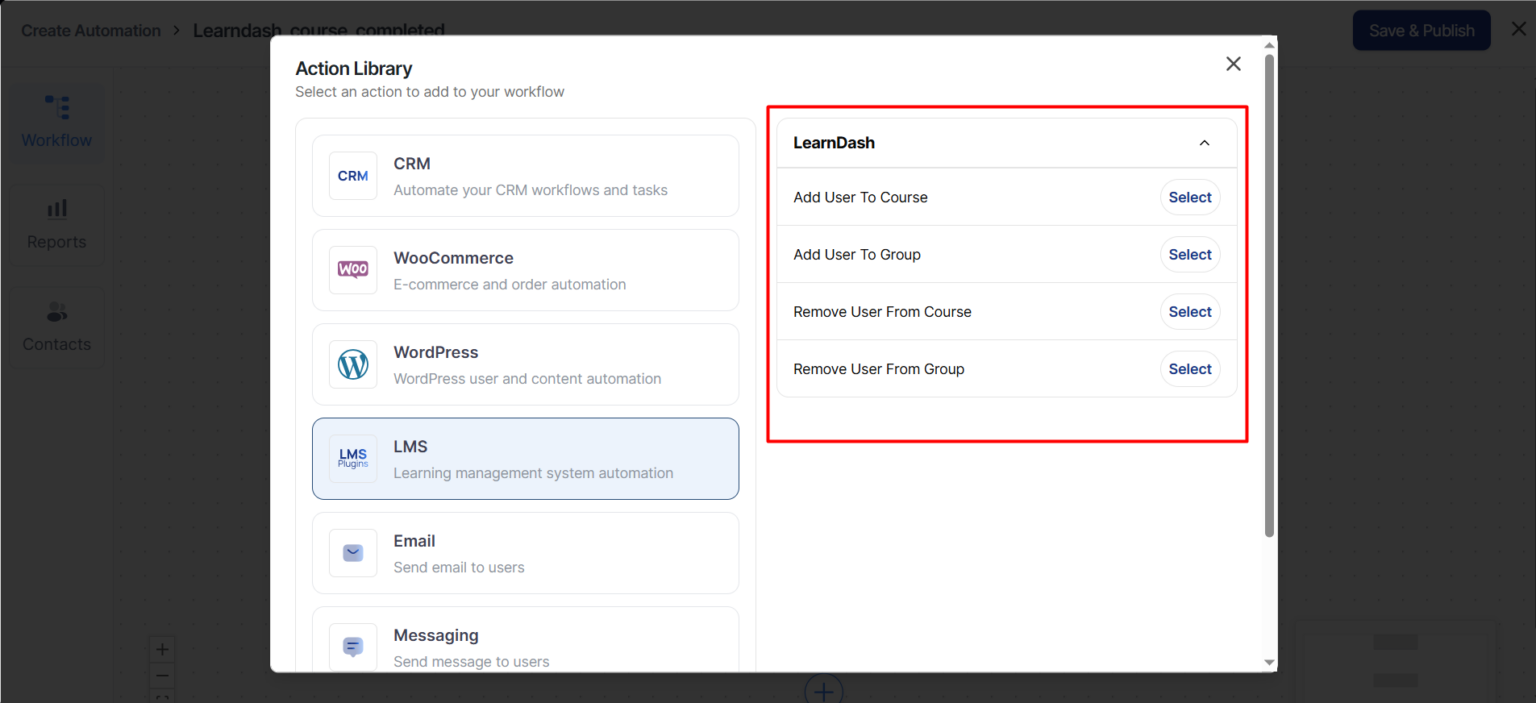Select the Remove User From Group action

pos(1190,368)
